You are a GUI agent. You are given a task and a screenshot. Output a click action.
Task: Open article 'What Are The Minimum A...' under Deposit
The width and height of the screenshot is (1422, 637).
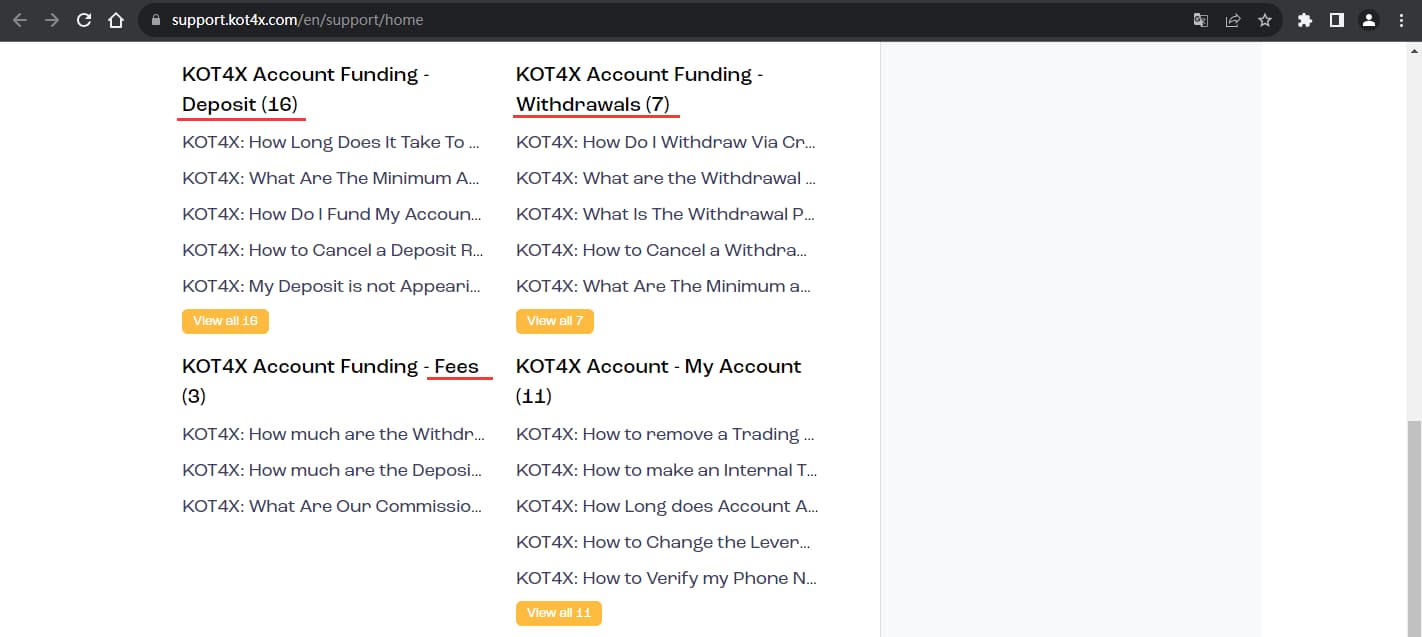(331, 178)
